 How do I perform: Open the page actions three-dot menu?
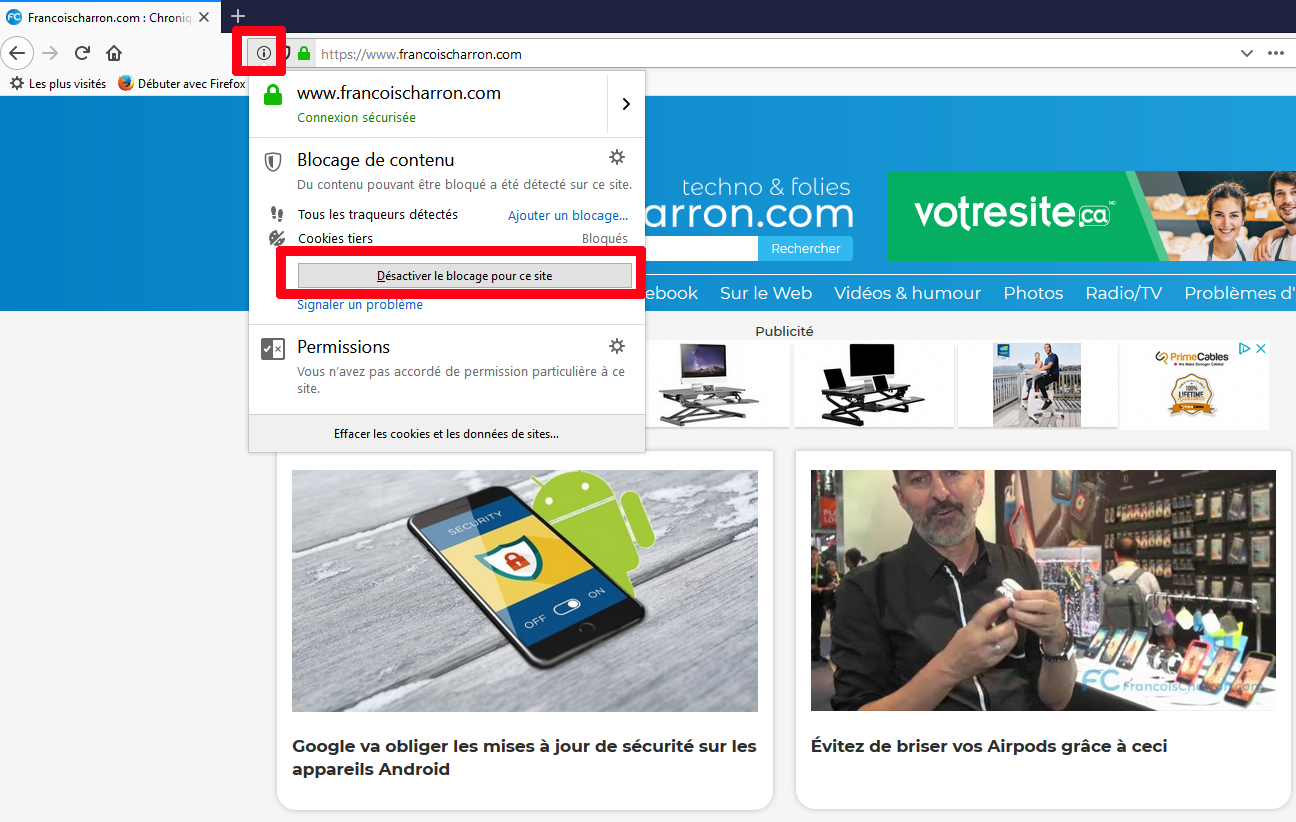click(1276, 53)
